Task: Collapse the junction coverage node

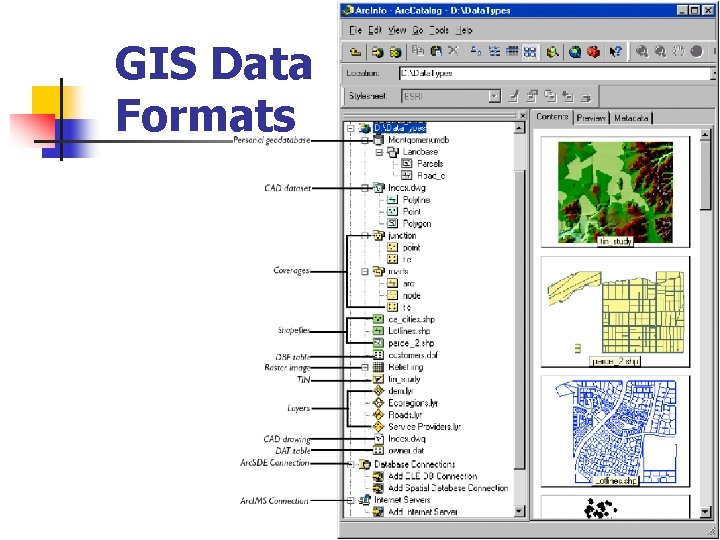Action: [x=365, y=236]
